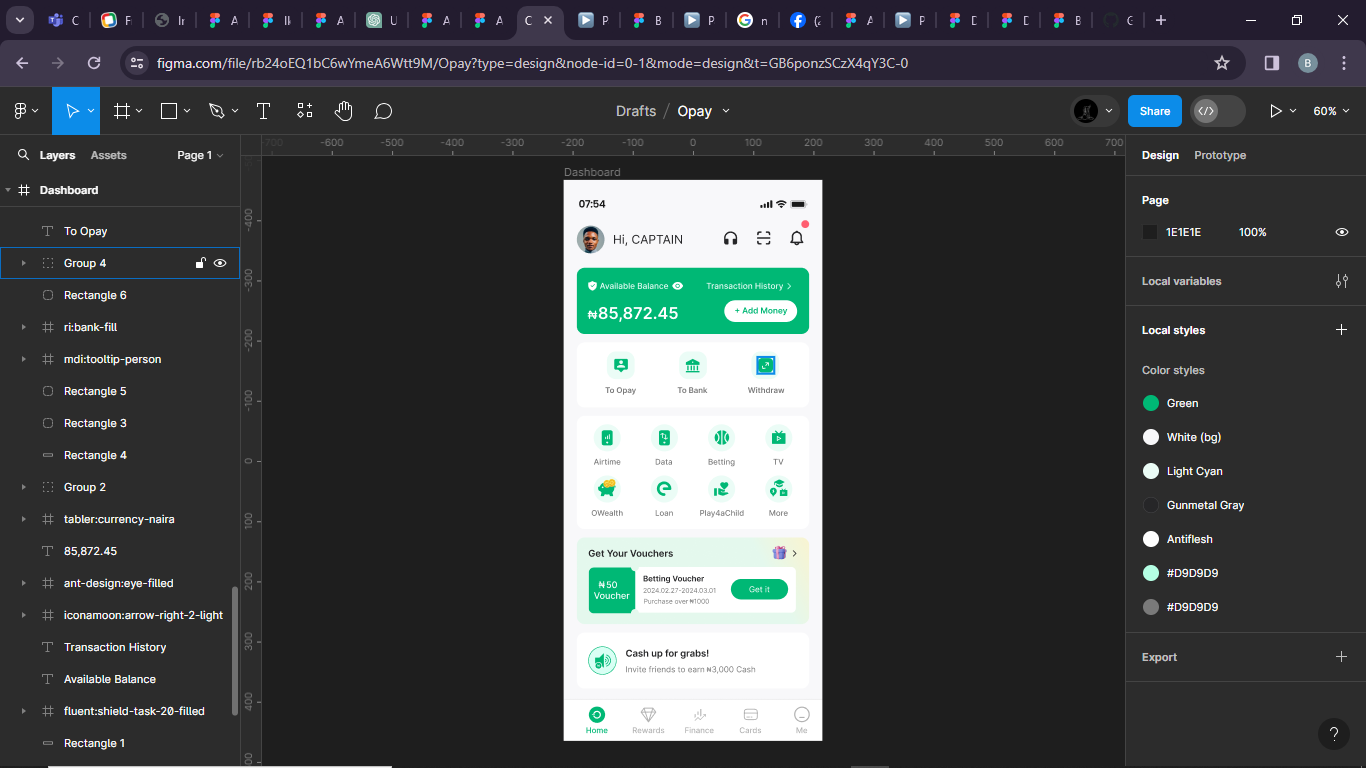Screen dimensions: 1366x768
Task: Toggle Dev Mode switch
Action: (1218, 111)
